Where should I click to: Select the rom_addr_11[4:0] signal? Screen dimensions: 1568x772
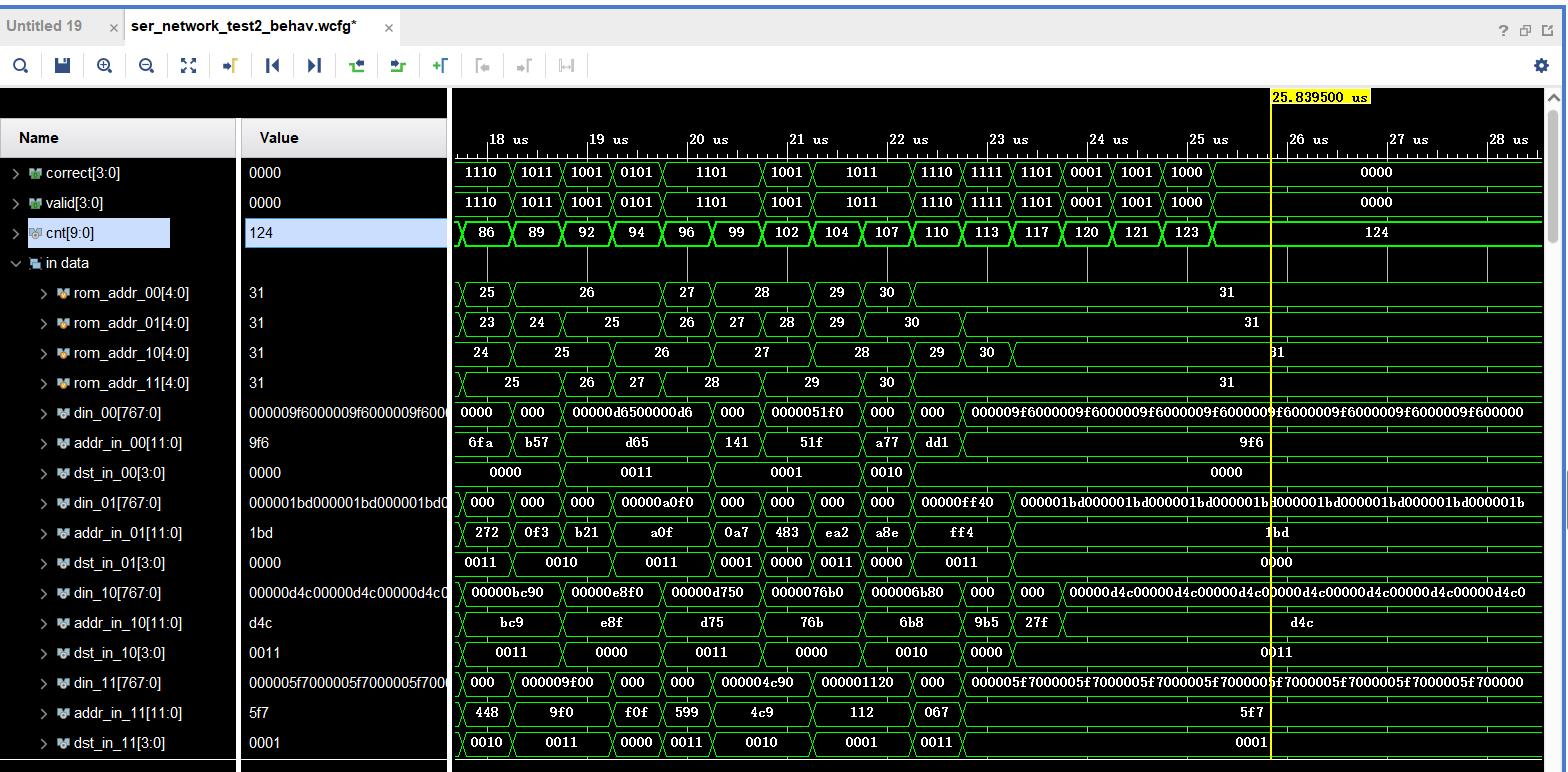point(131,383)
